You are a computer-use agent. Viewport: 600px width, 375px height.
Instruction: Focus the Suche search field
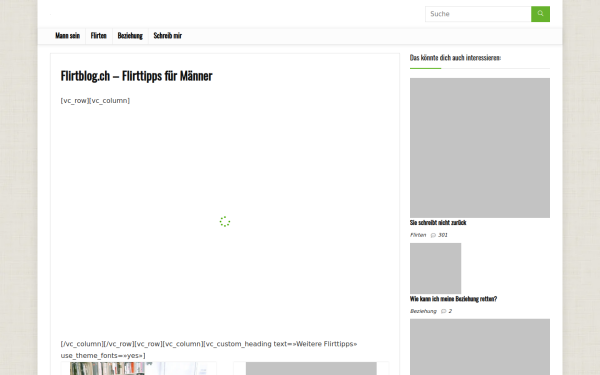(478, 14)
